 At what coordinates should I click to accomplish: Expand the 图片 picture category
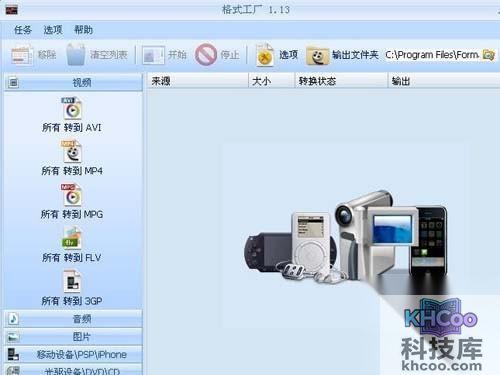[73, 337]
